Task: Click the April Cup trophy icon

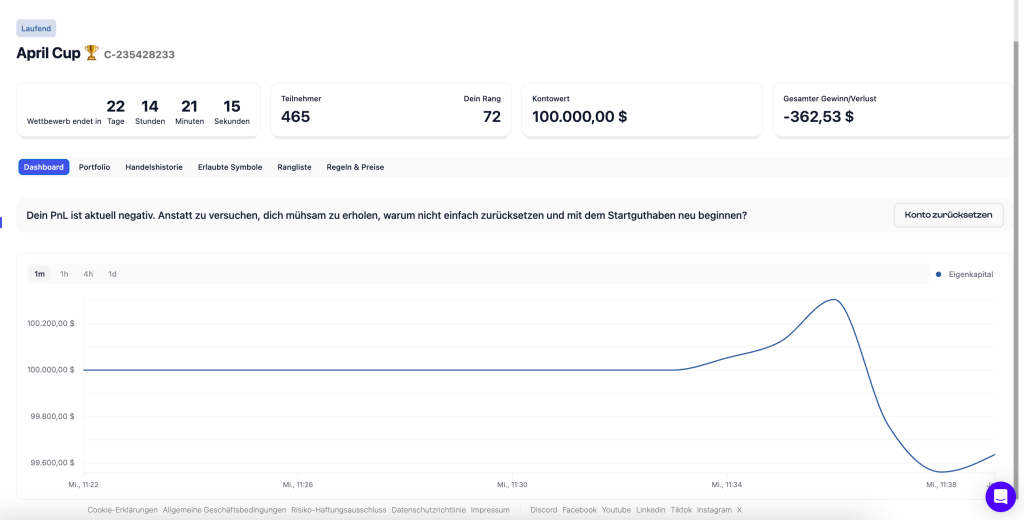Action: [x=91, y=53]
